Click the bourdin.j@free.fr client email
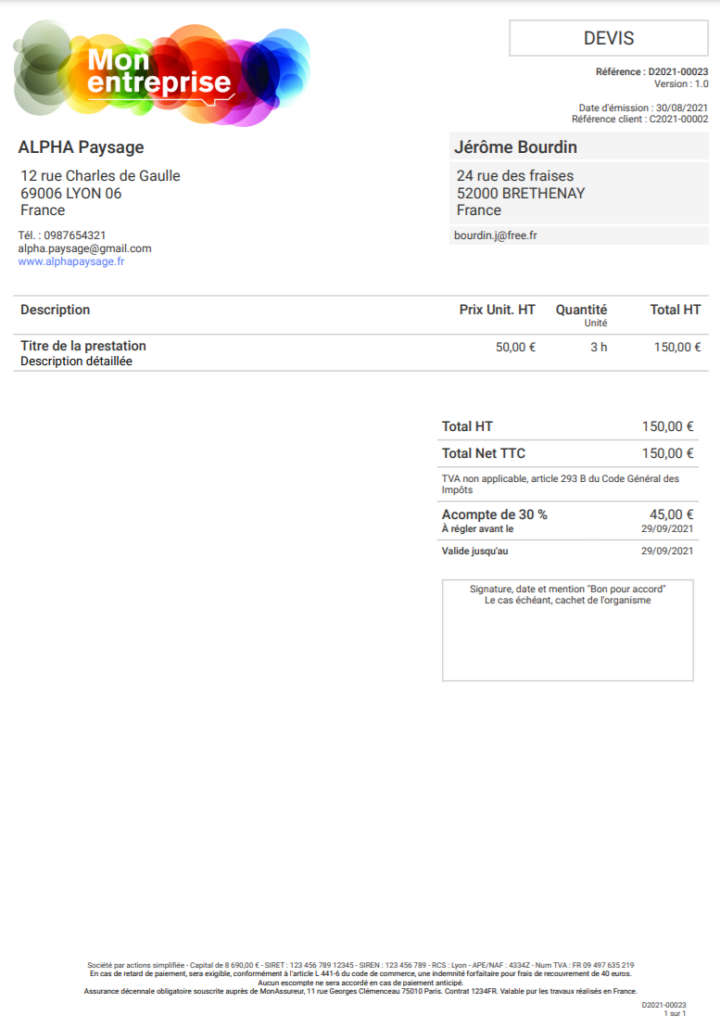The height and width of the screenshot is (1028, 720). 497,236
